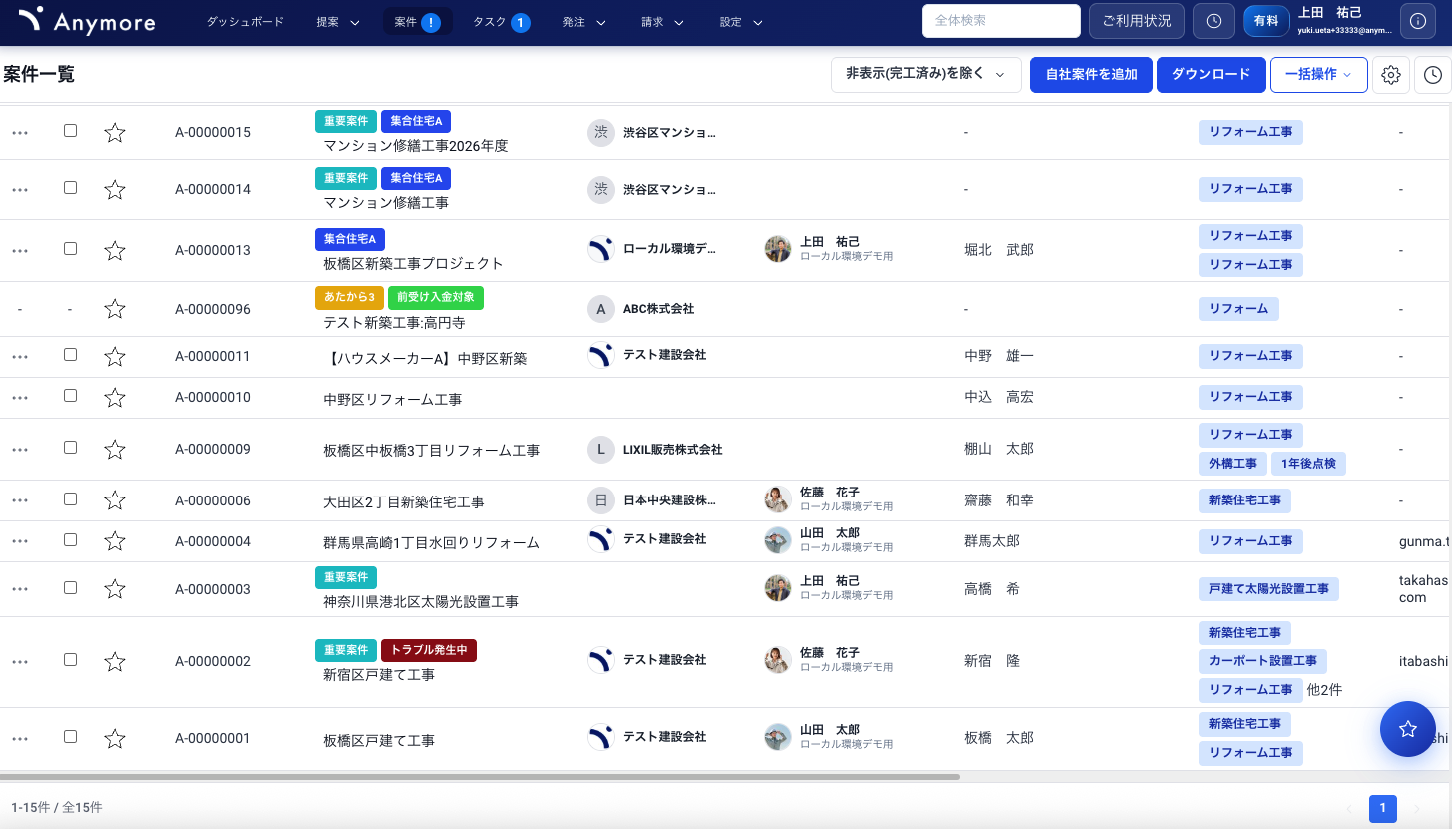The width and height of the screenshot is (1452, 829).
Task: Expand the 一括操作 bulk actions dropdown
Action: [1318, 74]
